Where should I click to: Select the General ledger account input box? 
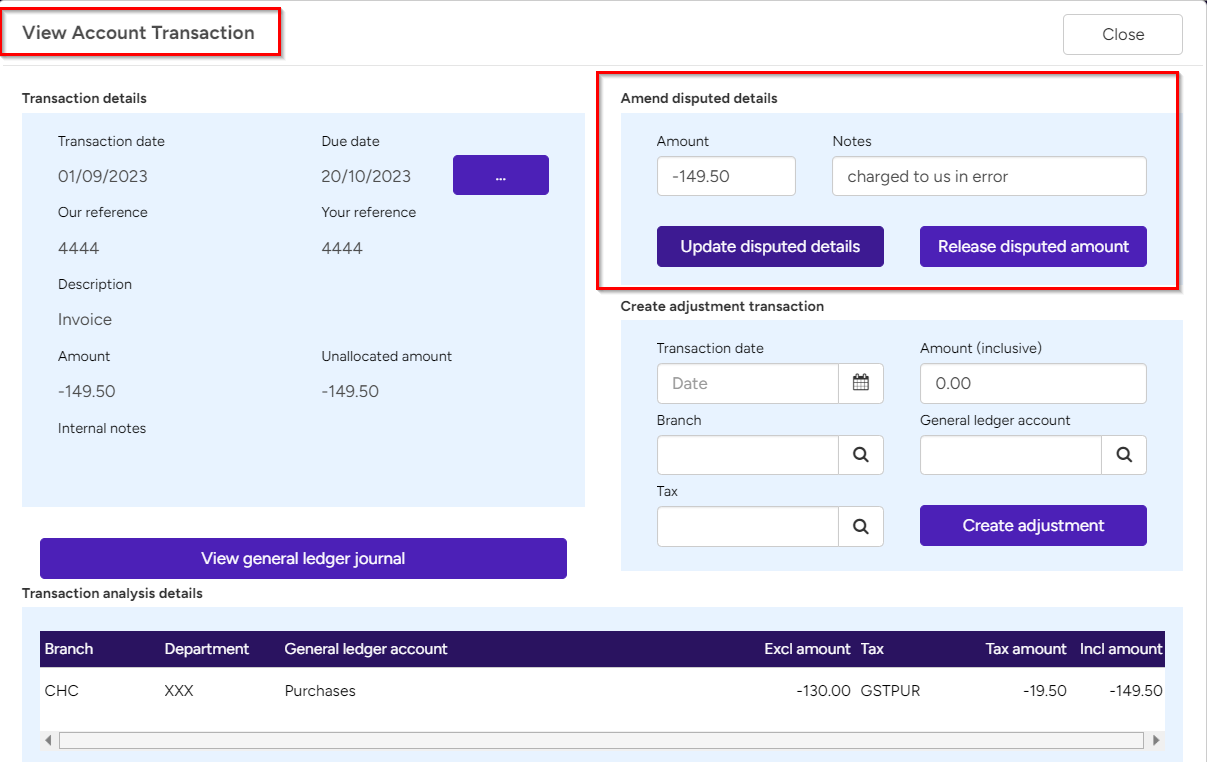coord(1009,455)
